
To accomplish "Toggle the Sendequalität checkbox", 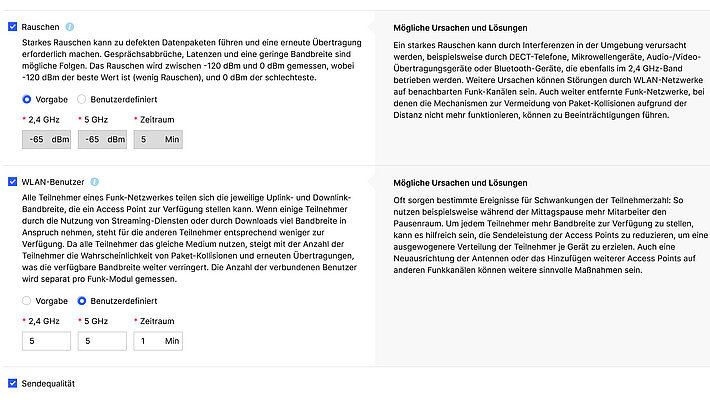I will 12,383.
